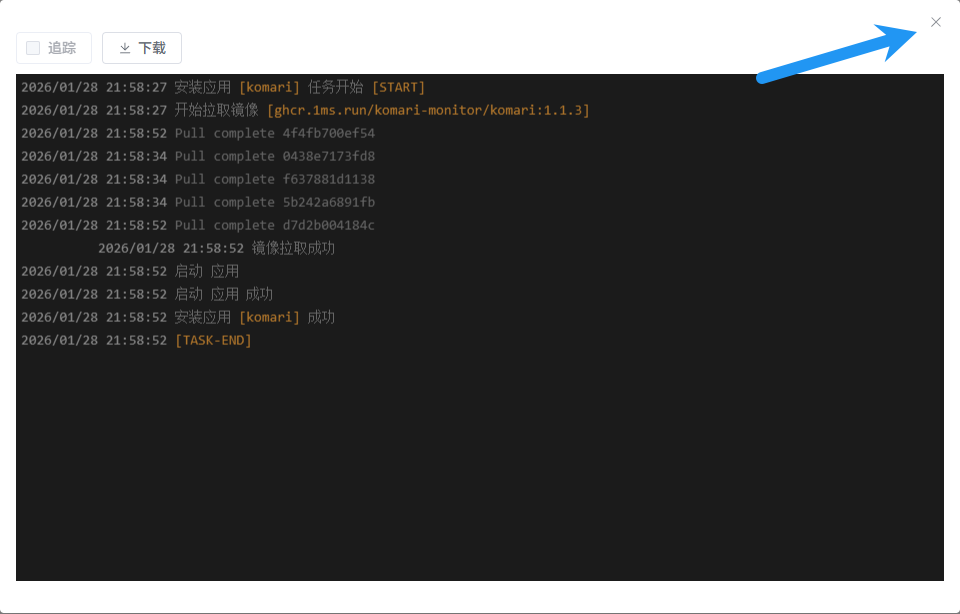This screenshot has height=614, width=960.
Task: Select Pull complete f637881d1138 line
Action: coord(275,179)
